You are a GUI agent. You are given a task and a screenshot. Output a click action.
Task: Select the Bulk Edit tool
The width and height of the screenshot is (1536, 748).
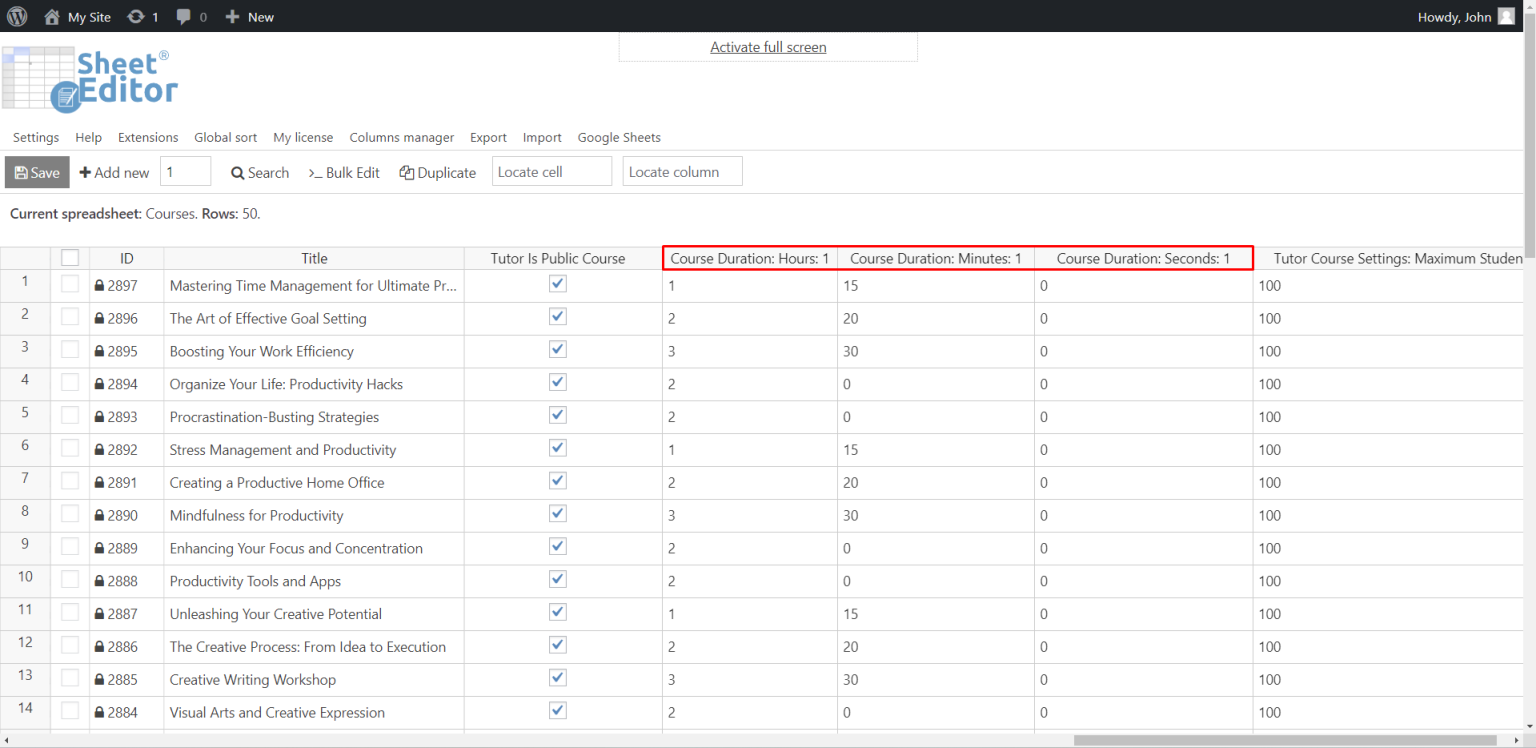(x=344, y=172)
